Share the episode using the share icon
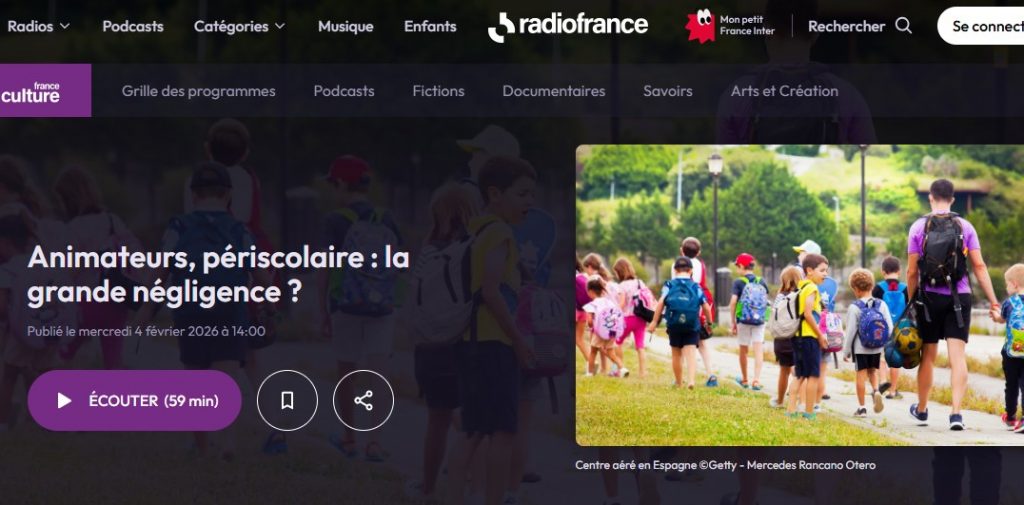Viewport: 1024px width, 505px height. [364, 400]
